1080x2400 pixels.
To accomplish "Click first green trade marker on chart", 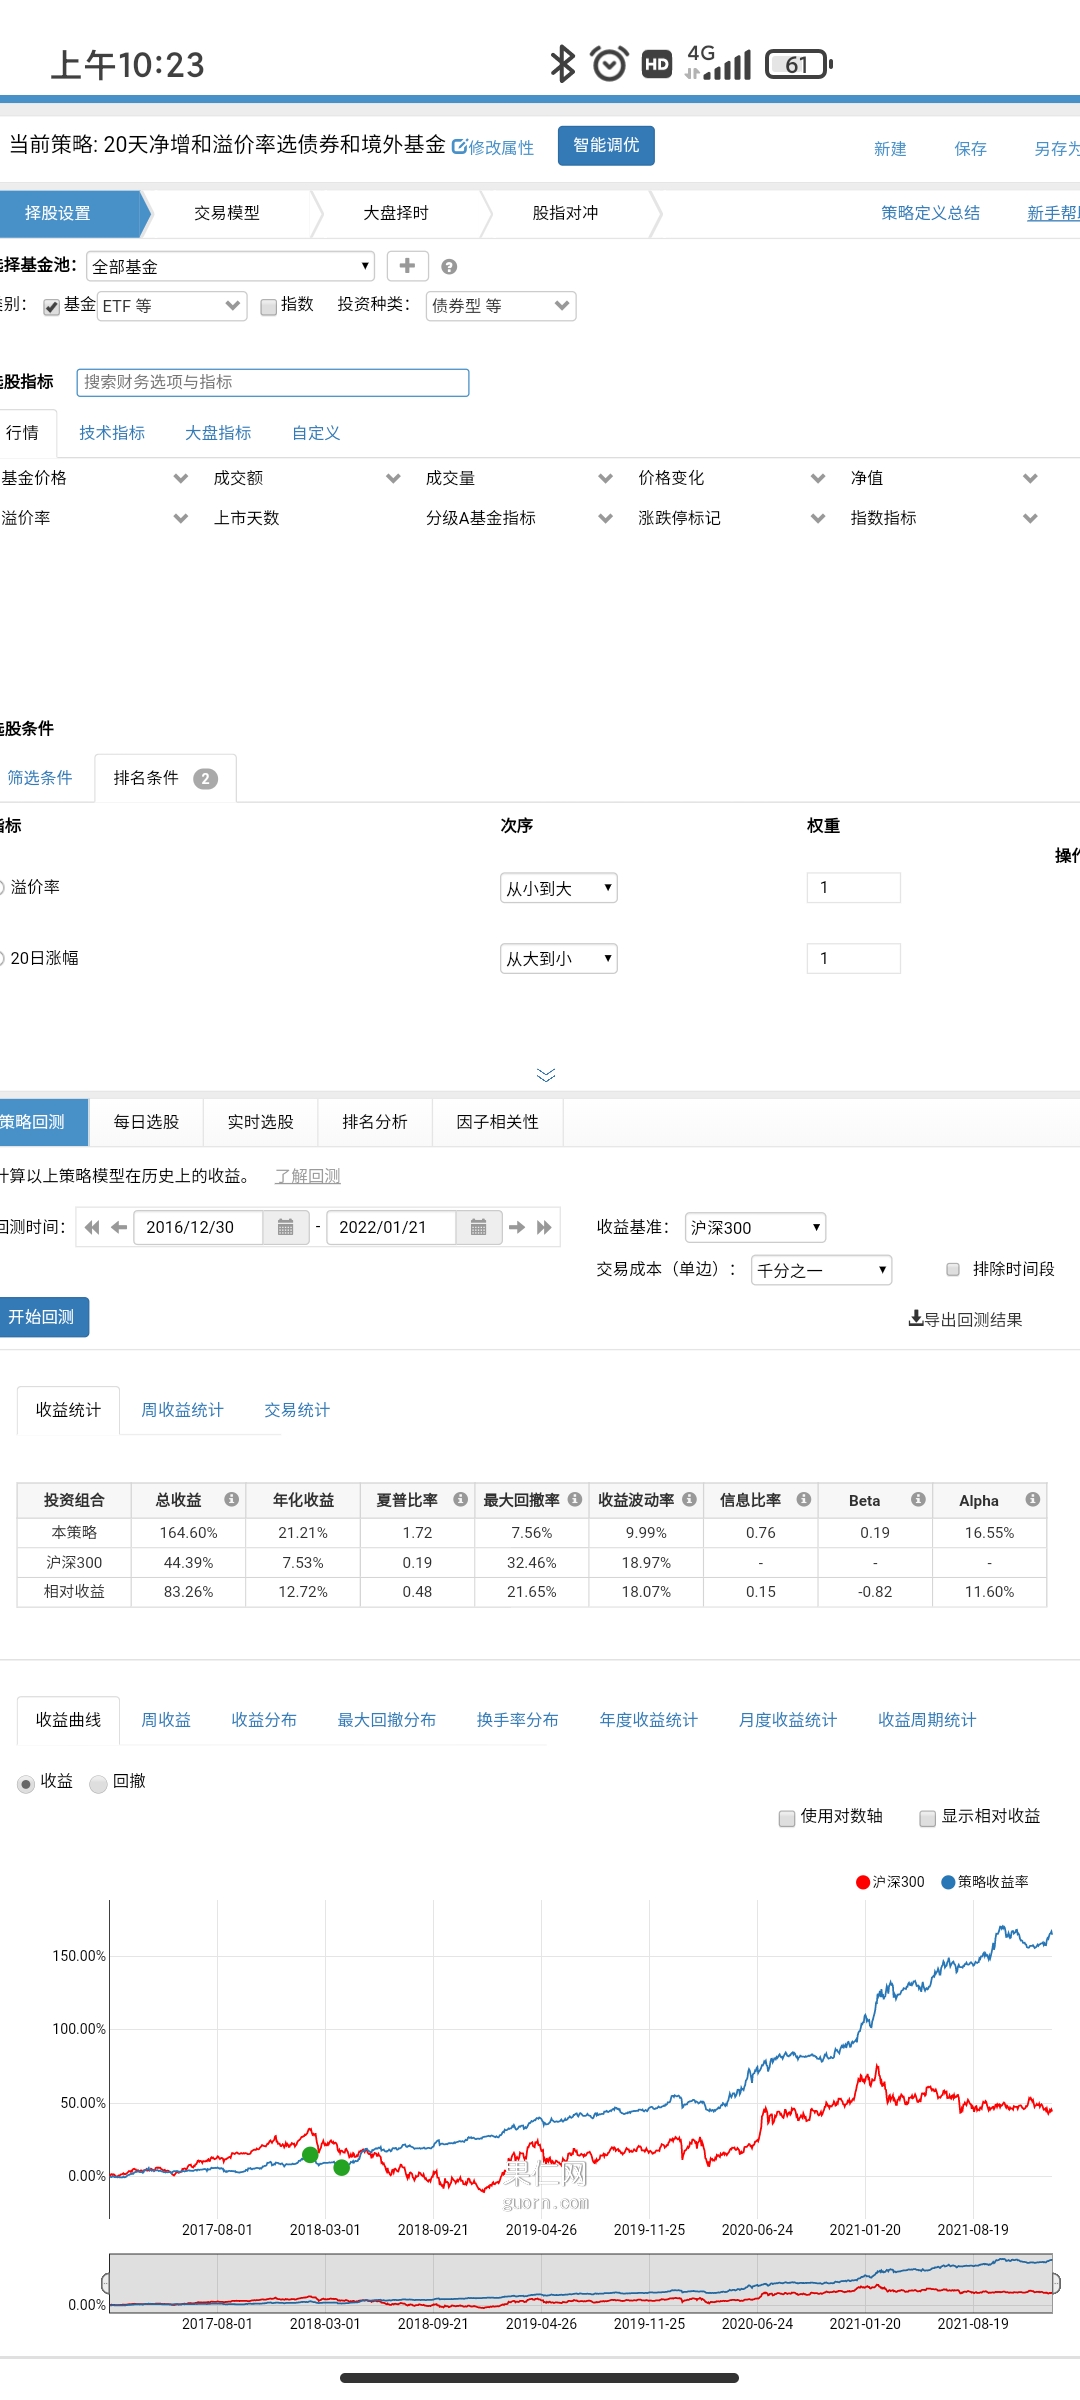I will pyautogui.click(x=310, y=2155).
